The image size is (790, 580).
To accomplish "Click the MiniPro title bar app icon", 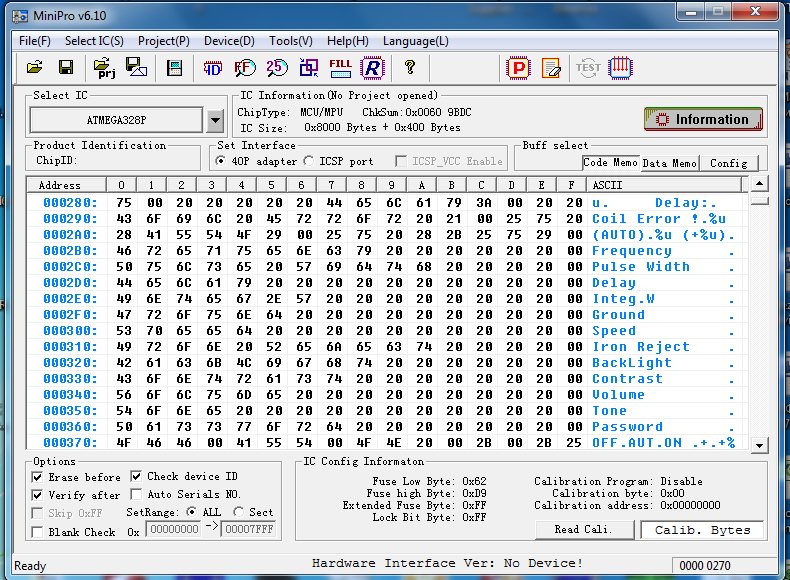I will (x=20, y=16).
